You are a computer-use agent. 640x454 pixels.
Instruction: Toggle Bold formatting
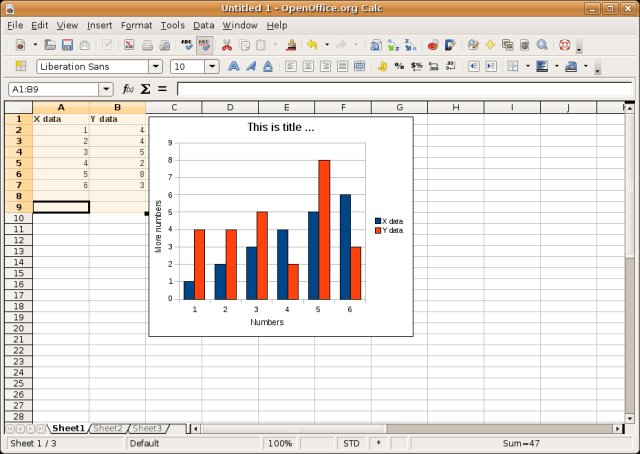pos(233,66)
